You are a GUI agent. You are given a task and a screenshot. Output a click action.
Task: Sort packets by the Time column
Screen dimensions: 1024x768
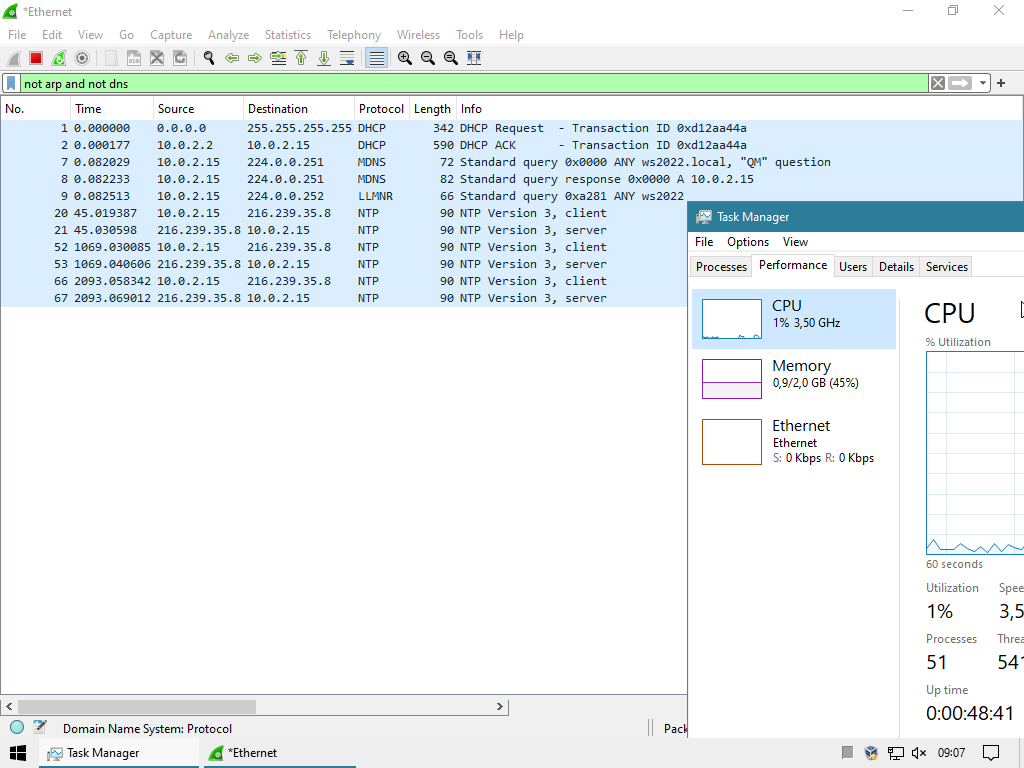point(112,109)
